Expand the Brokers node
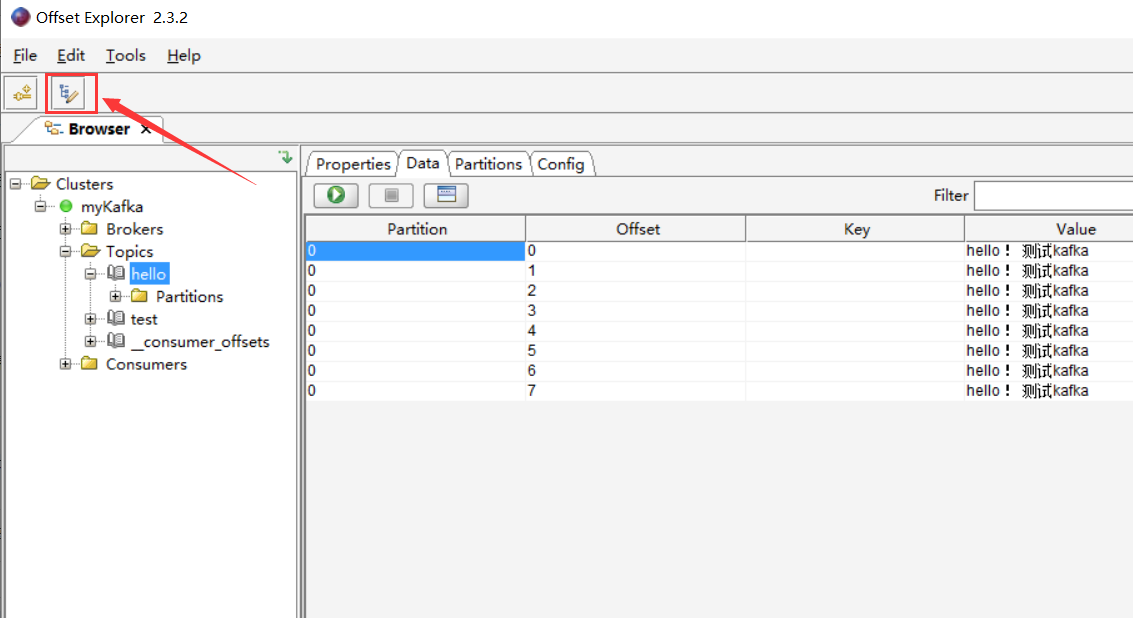Image resolution: width=1133 pixels, height=618 pixels. coord(65,229)
